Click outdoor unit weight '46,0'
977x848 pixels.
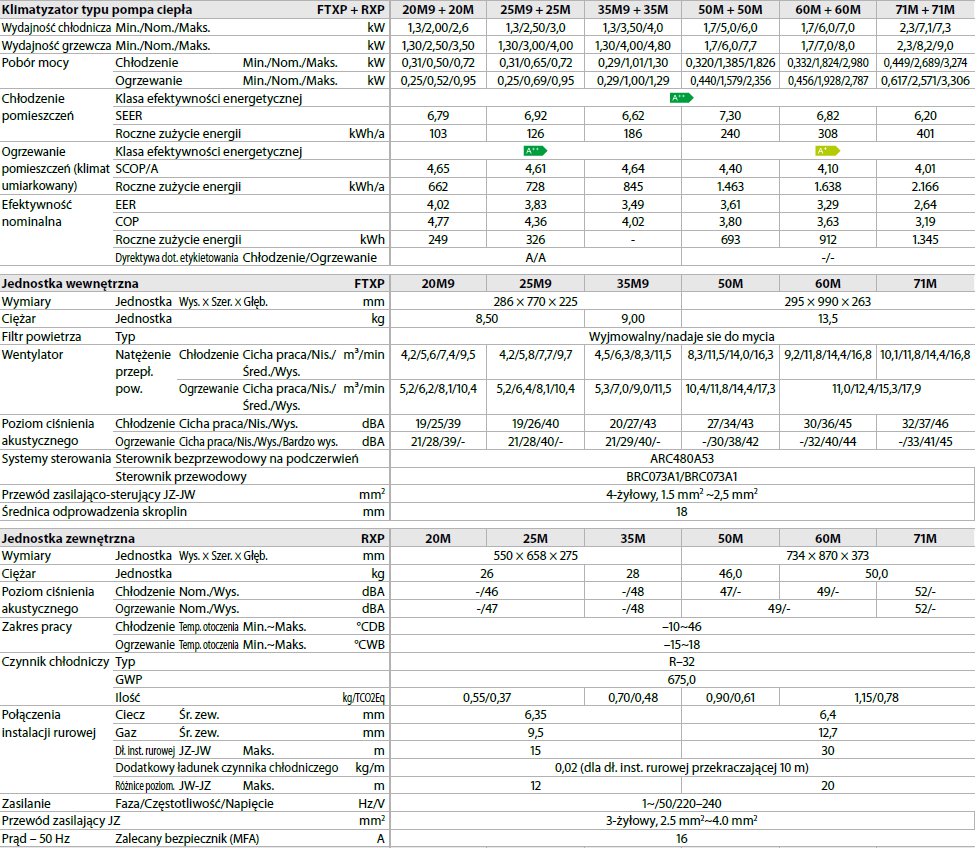pos(730,574)
